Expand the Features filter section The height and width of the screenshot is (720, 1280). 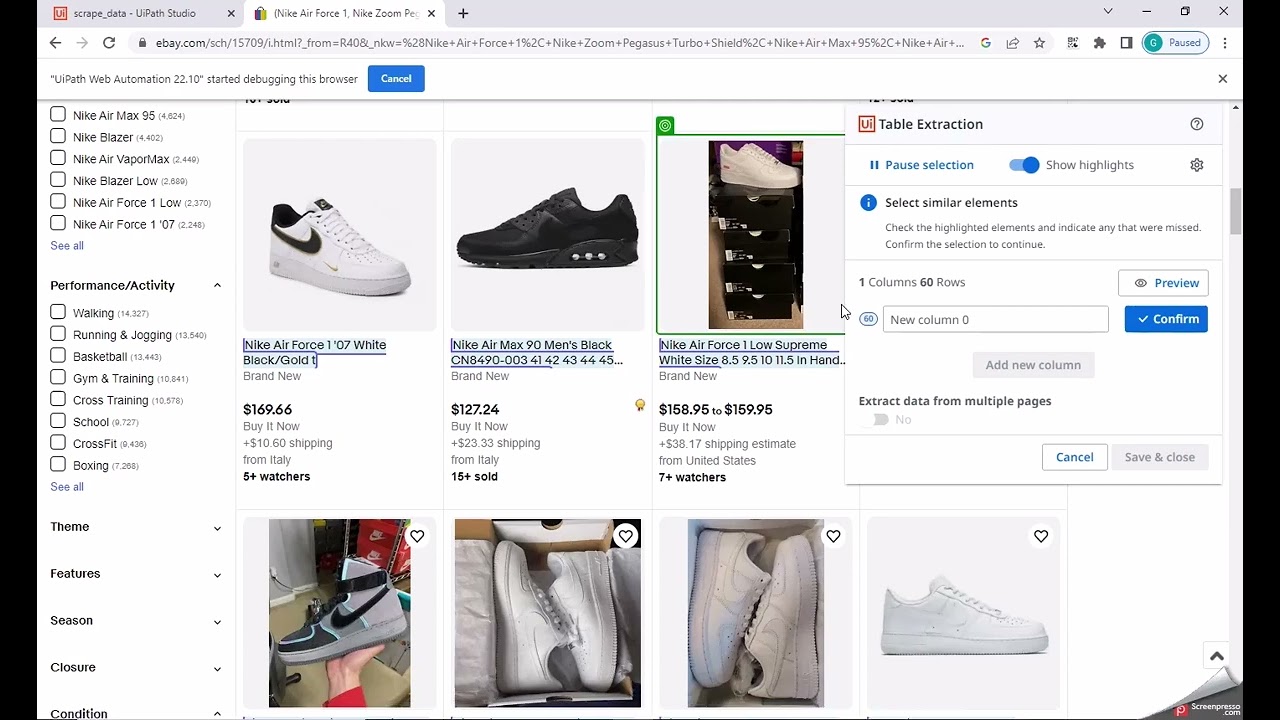point(217,575)
